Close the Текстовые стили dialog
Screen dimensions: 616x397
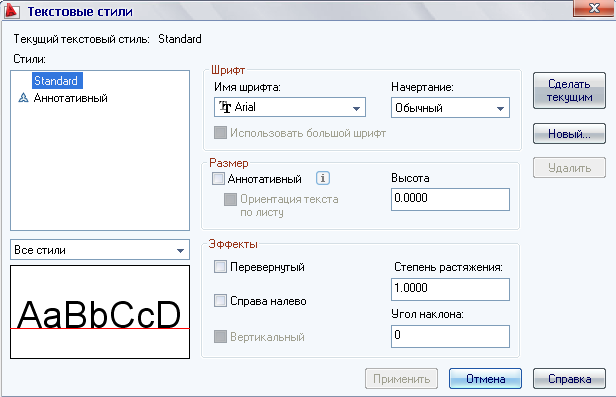(593, 8)
